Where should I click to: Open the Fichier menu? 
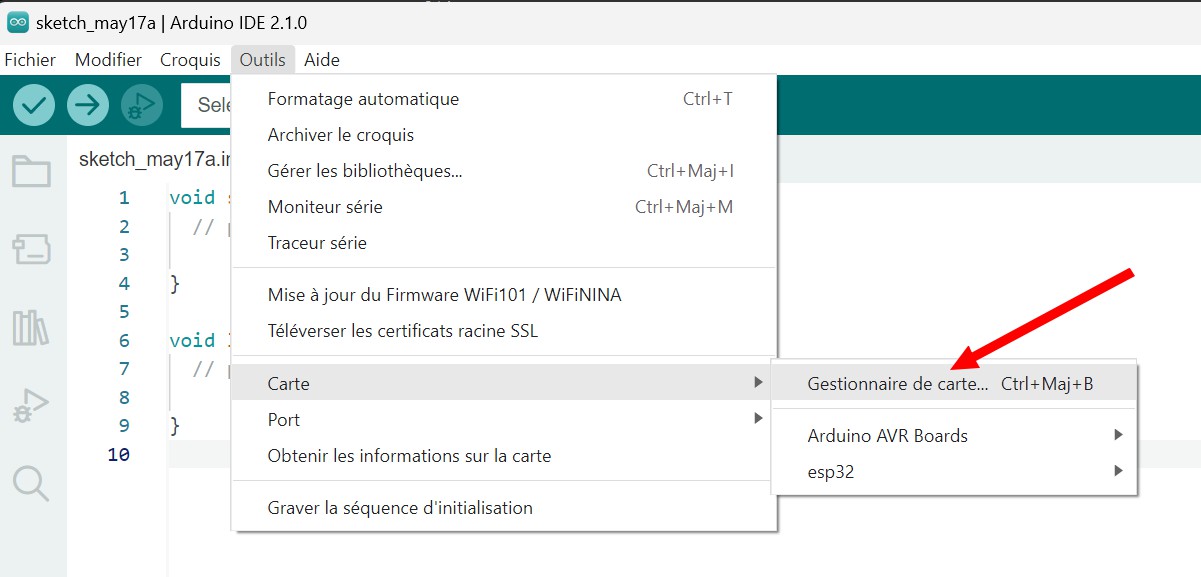coord(30,60)
